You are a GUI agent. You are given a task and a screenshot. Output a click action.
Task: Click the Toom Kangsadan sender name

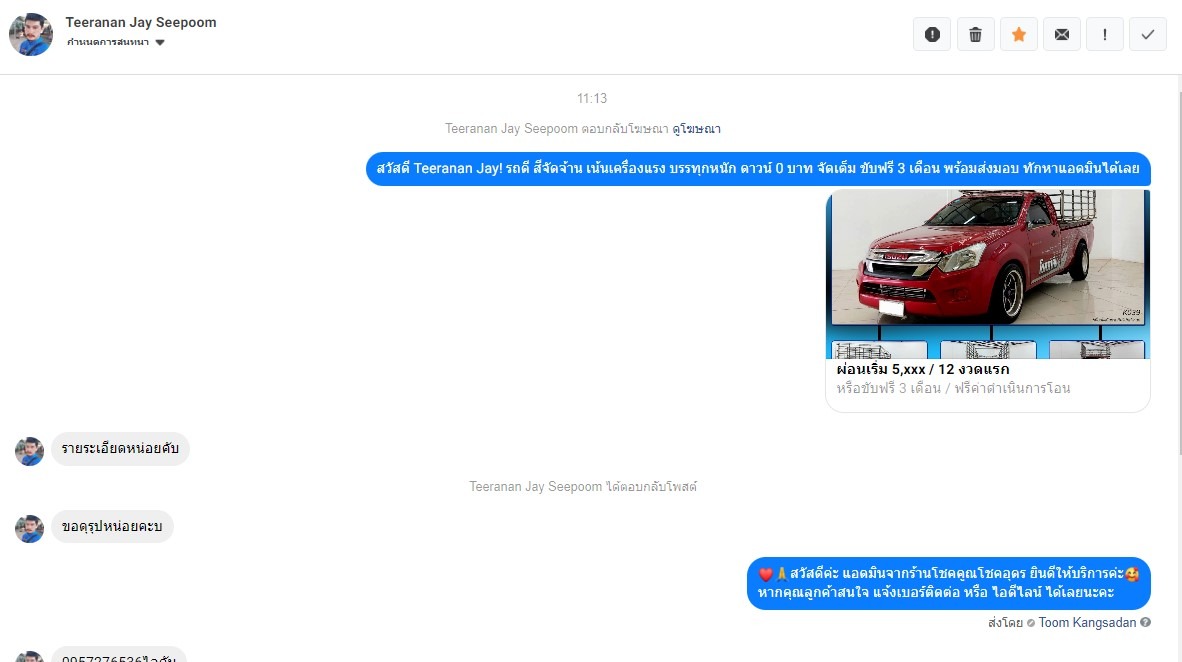1087,623
